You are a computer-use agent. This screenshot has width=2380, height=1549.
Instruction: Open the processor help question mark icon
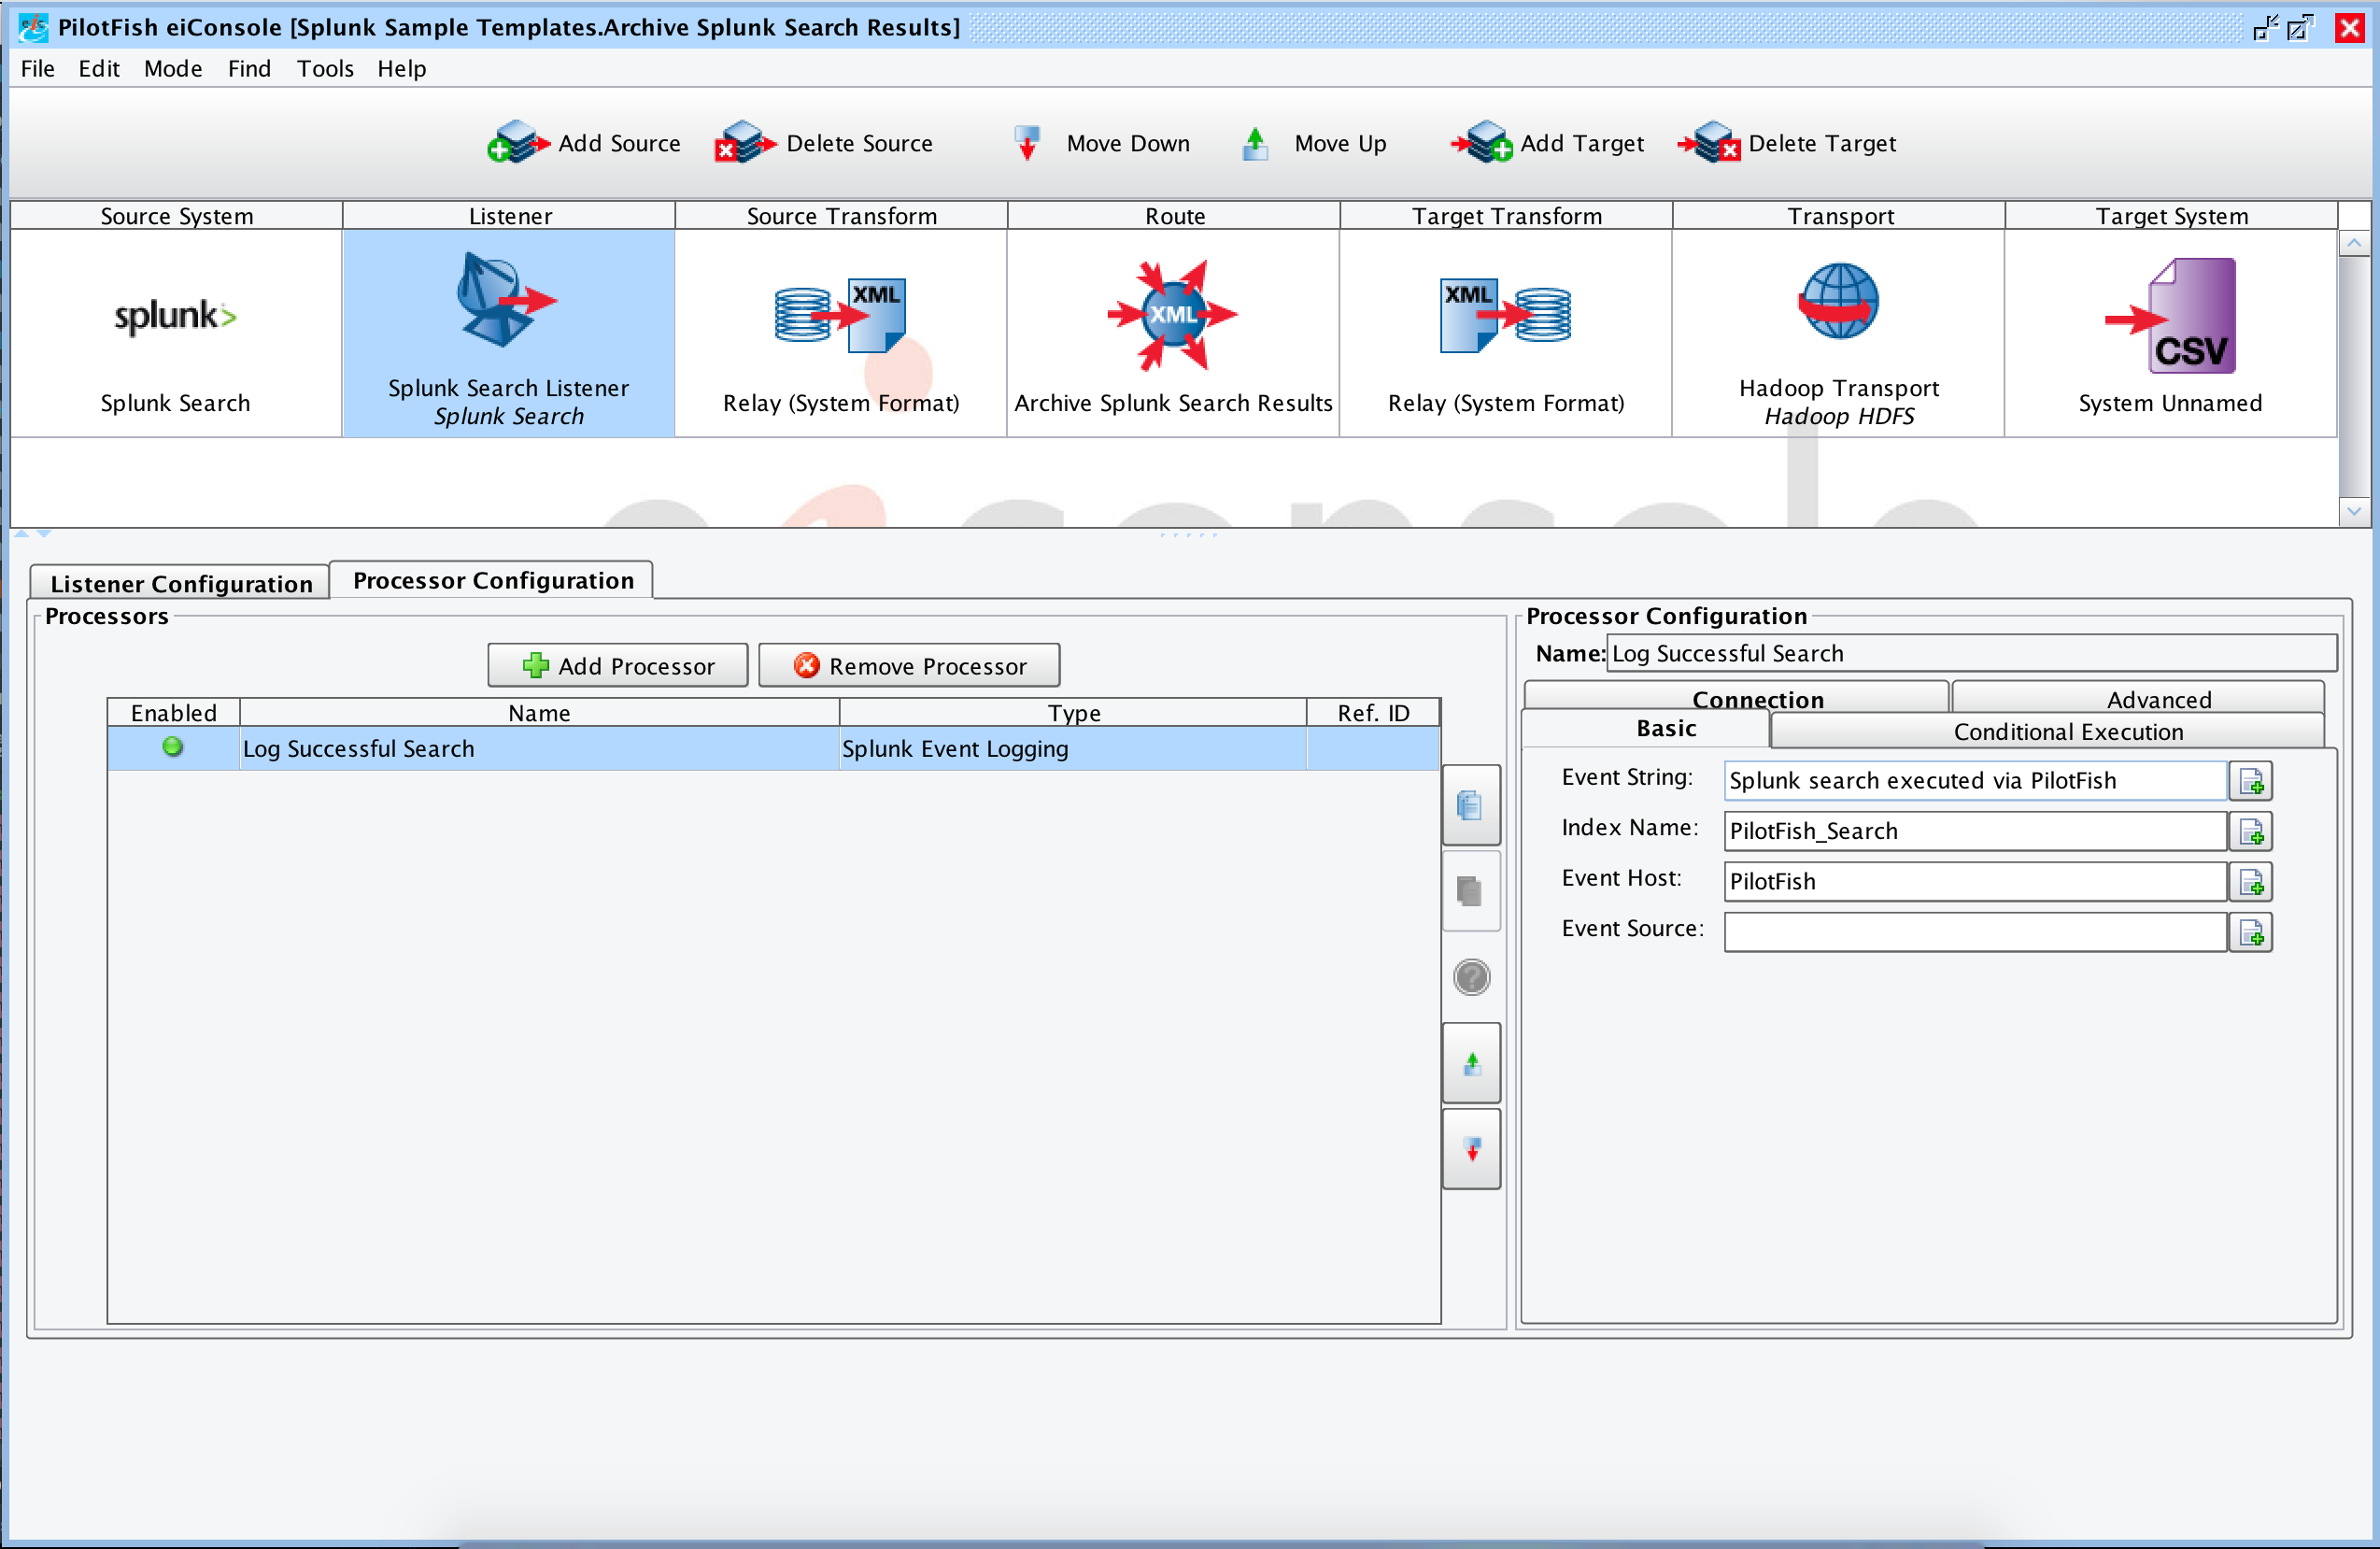(1471, 977)
